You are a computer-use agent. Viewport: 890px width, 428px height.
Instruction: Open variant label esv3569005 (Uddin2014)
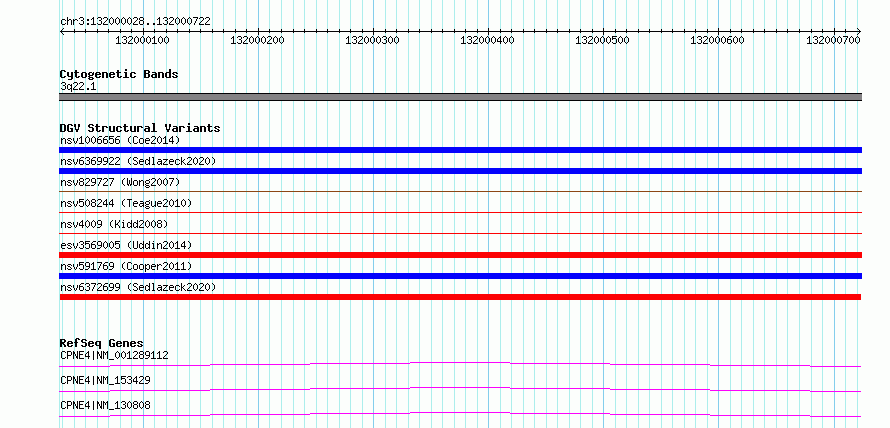tap(126, 245)
